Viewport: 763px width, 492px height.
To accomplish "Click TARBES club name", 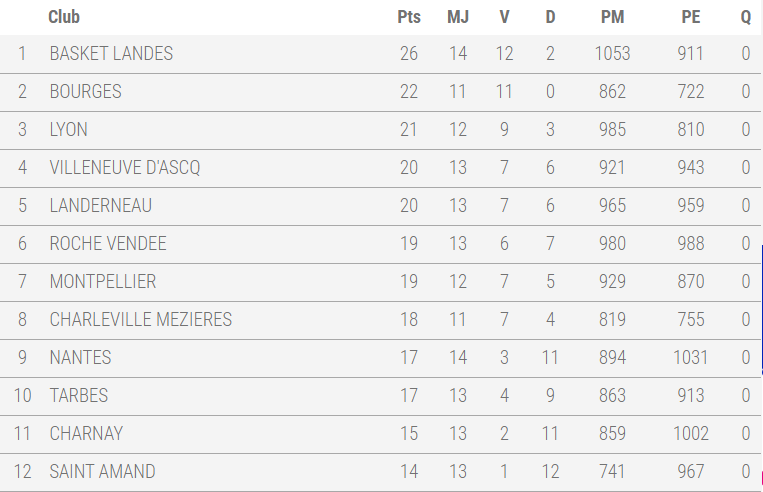I will pyautogui.click(x=79, y=396).
